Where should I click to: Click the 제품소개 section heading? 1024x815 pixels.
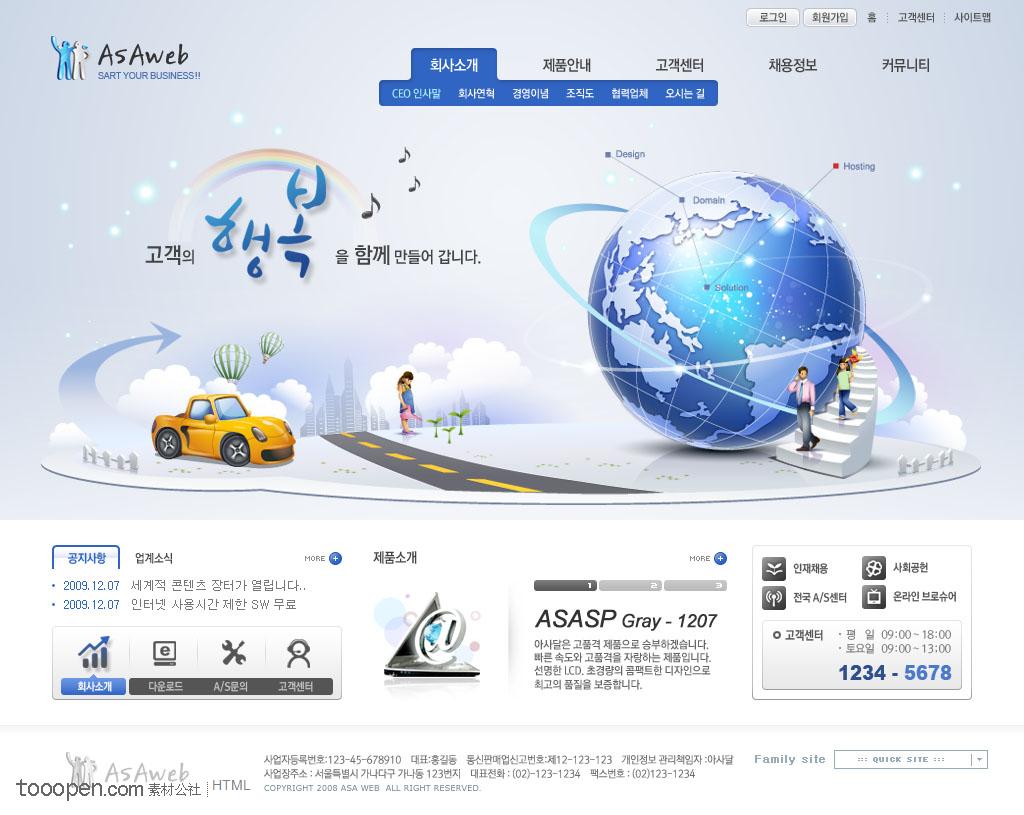pos(395,558)
